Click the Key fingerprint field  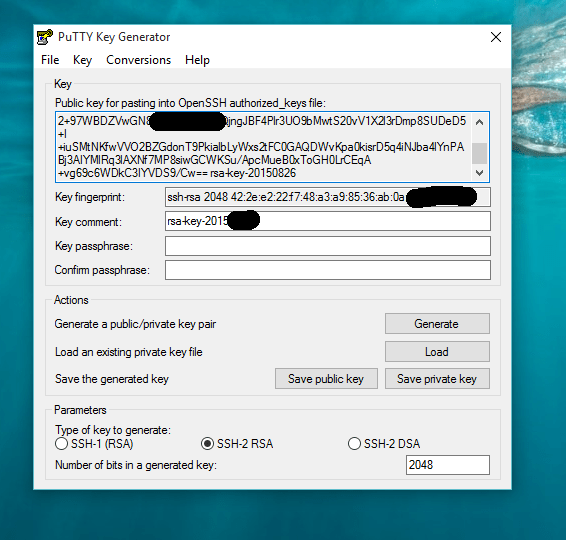(x=328, y=197)
